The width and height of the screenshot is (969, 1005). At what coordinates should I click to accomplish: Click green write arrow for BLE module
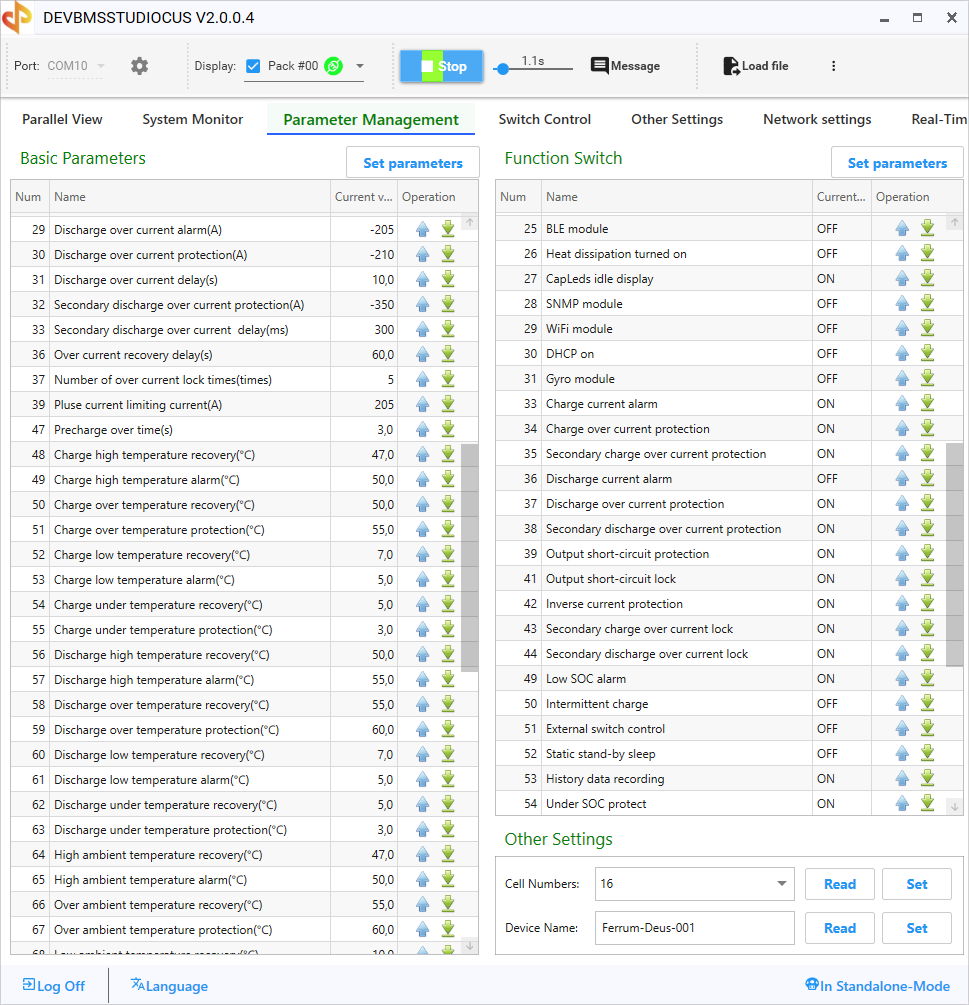point(928,228)
